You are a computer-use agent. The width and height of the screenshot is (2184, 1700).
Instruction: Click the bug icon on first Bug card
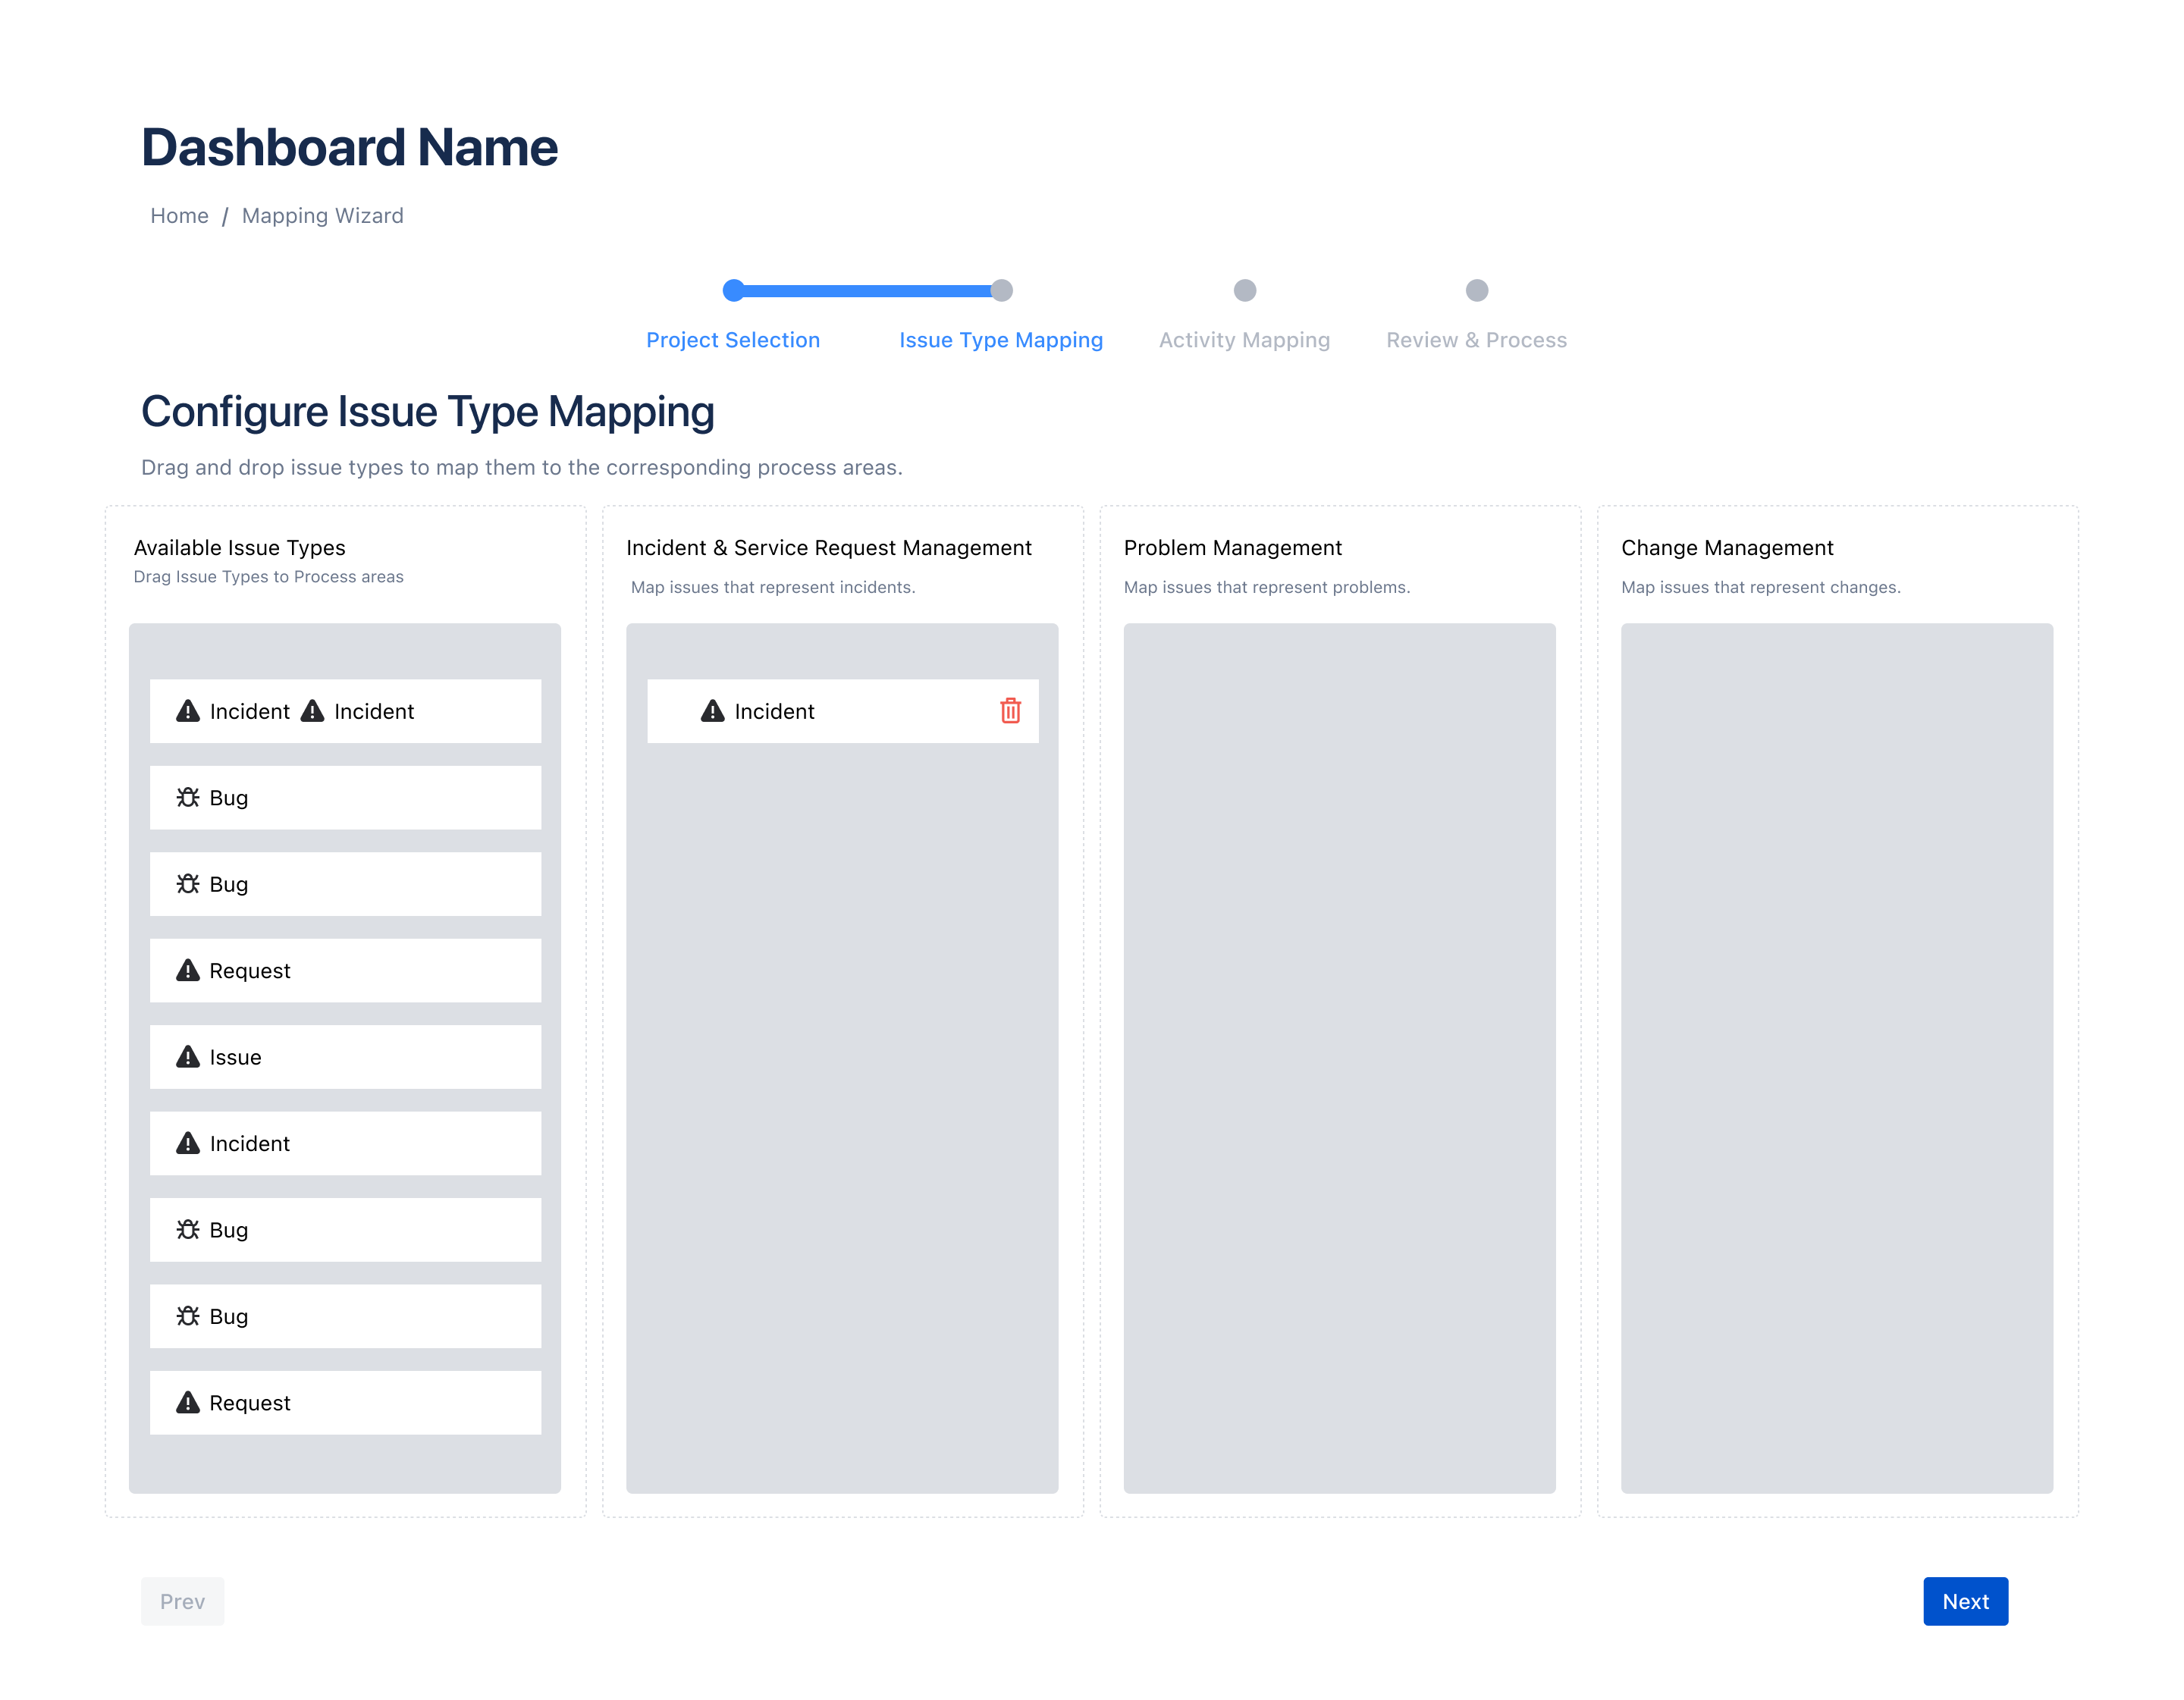[x=188, y=798]
